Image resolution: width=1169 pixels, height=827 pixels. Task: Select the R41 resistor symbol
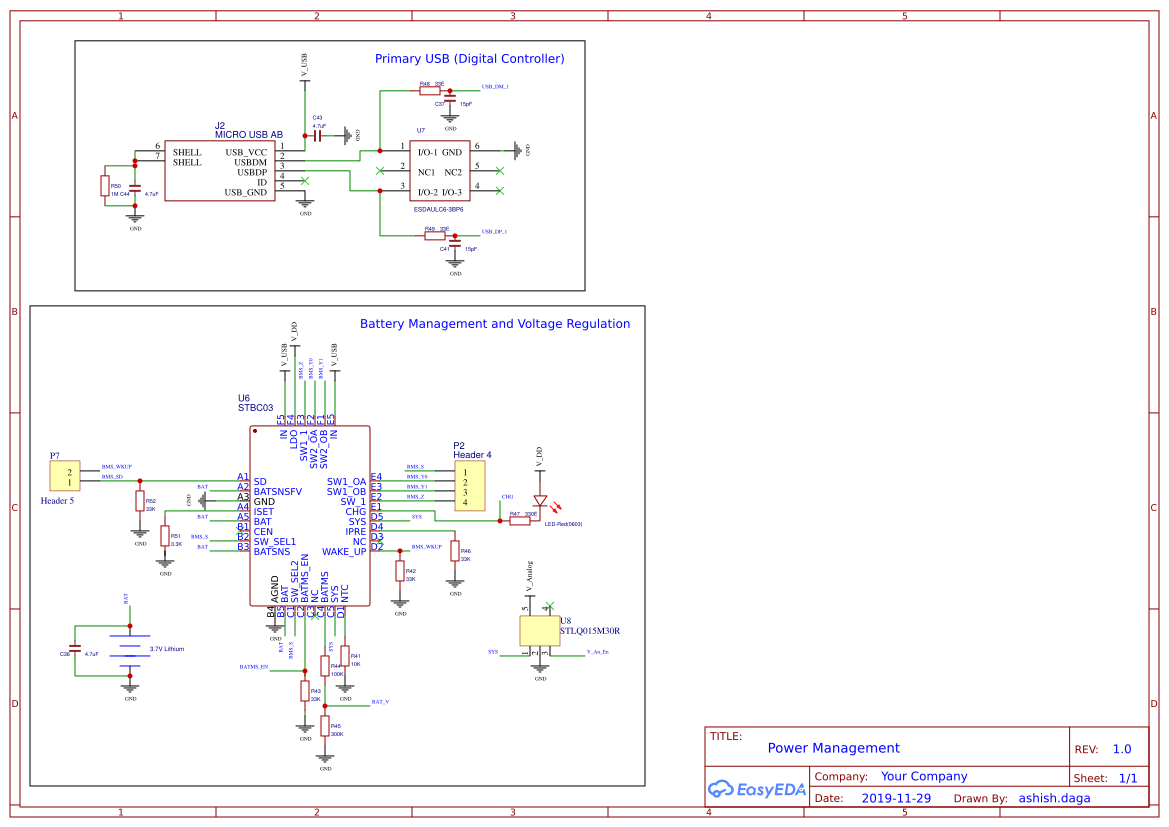(x=344, y=655)
